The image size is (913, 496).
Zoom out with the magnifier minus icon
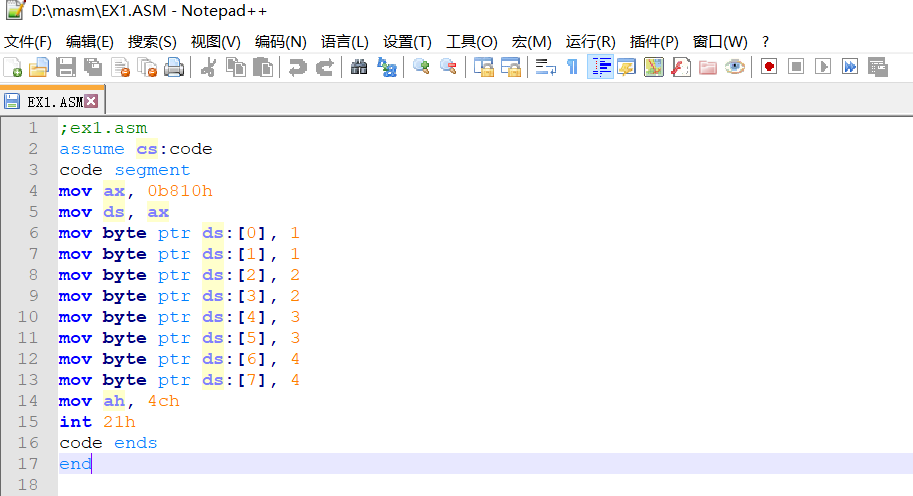pyautogui.click(x=448, y=68)
